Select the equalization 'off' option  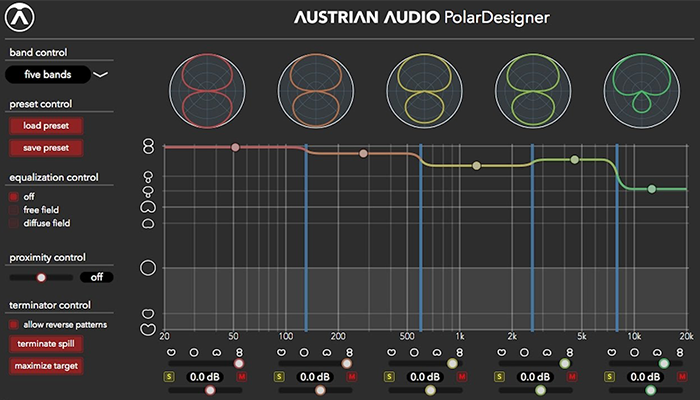(14, 197)
